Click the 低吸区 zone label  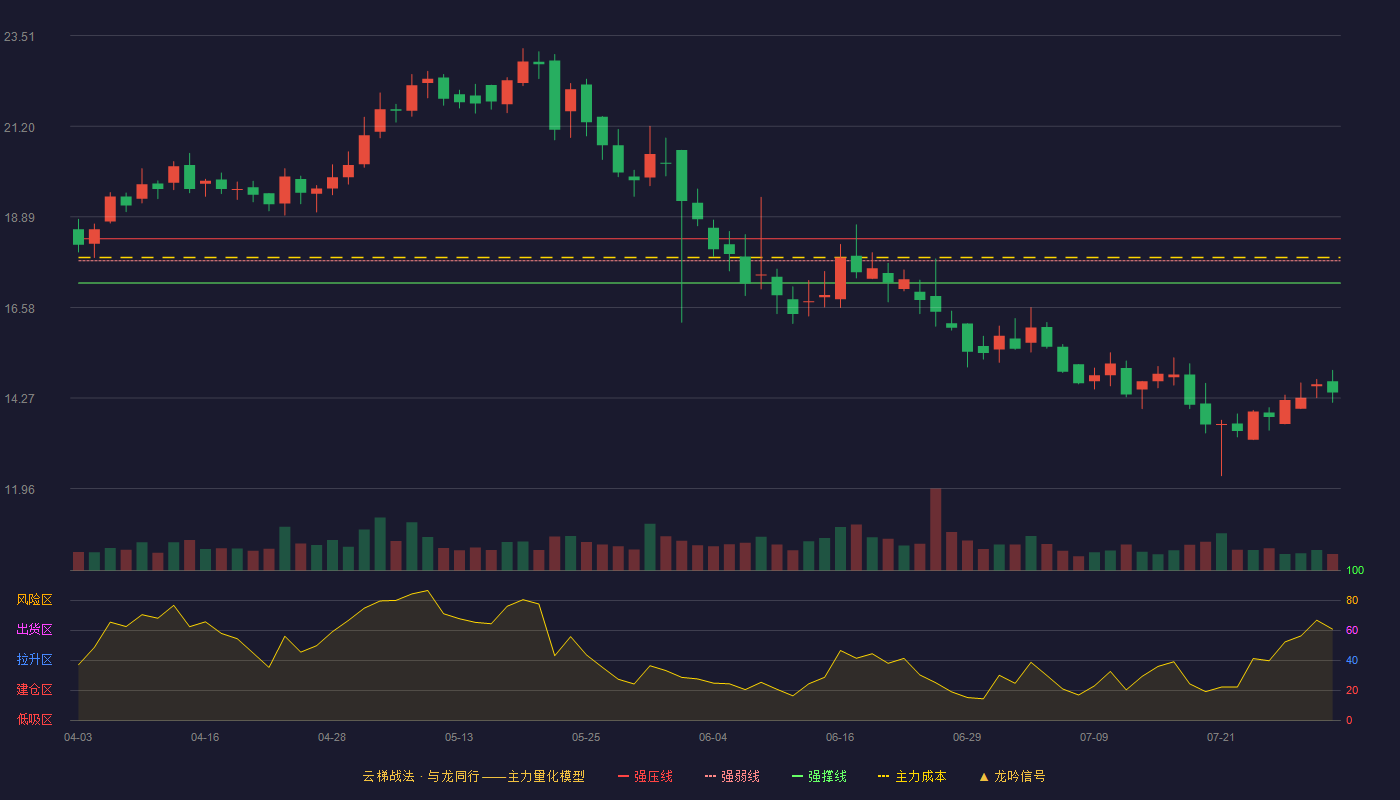pos(34,719)
